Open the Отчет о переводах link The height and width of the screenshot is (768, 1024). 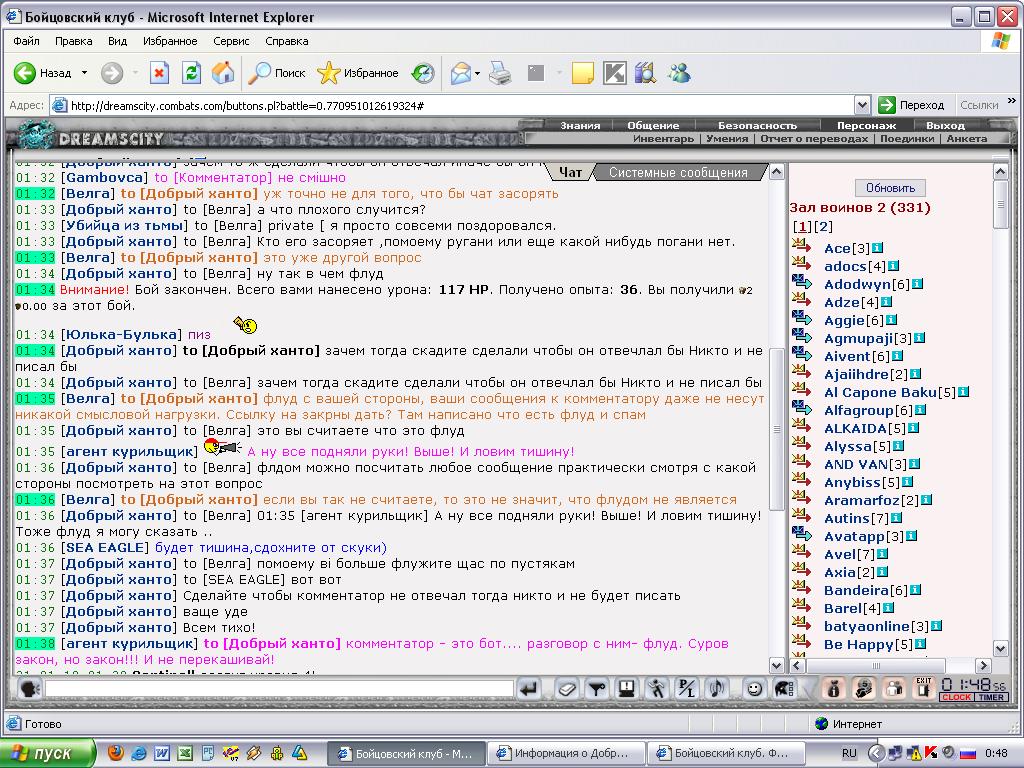(x=814, y=138)
